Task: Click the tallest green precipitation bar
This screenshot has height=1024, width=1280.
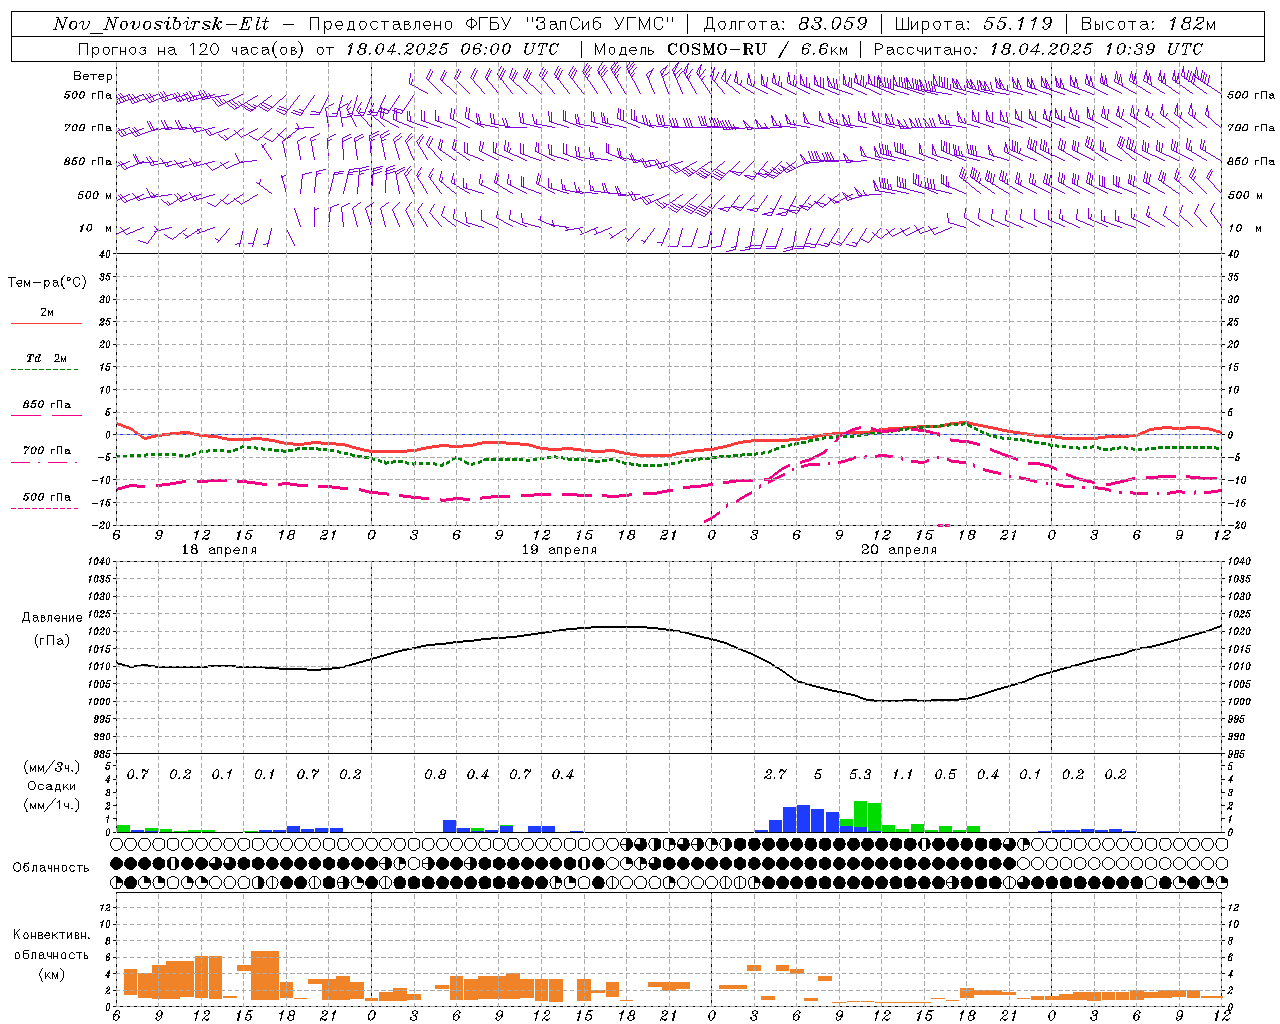Action: click(x=860, y=816)
